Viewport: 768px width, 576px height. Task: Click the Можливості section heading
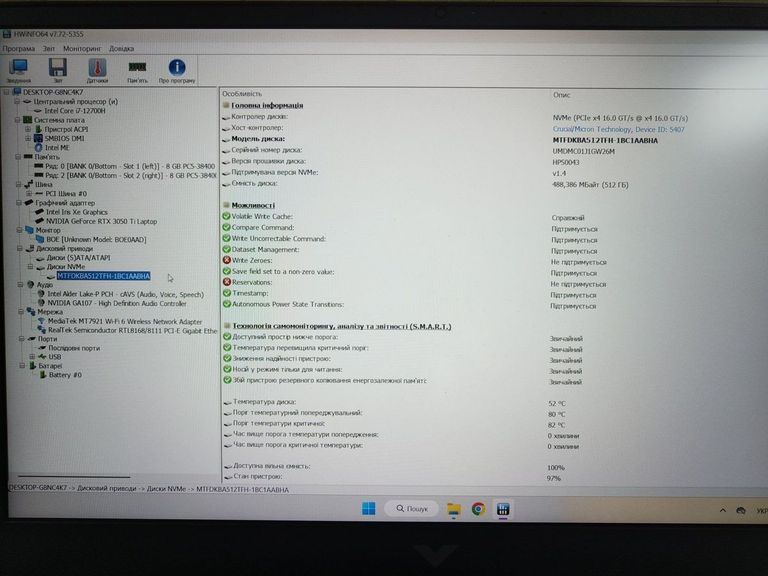[253, 205]
